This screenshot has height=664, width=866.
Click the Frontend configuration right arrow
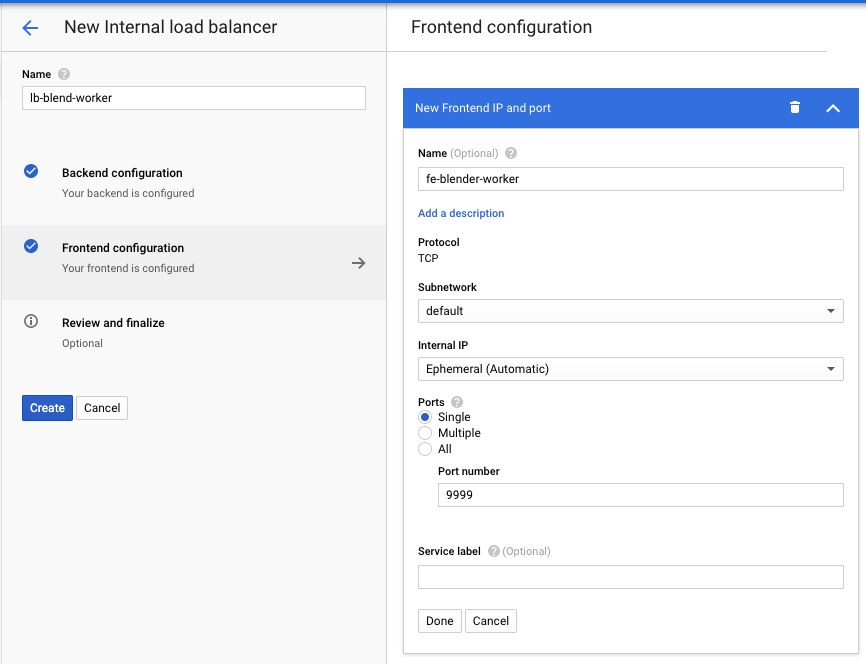tap(358, 263)
